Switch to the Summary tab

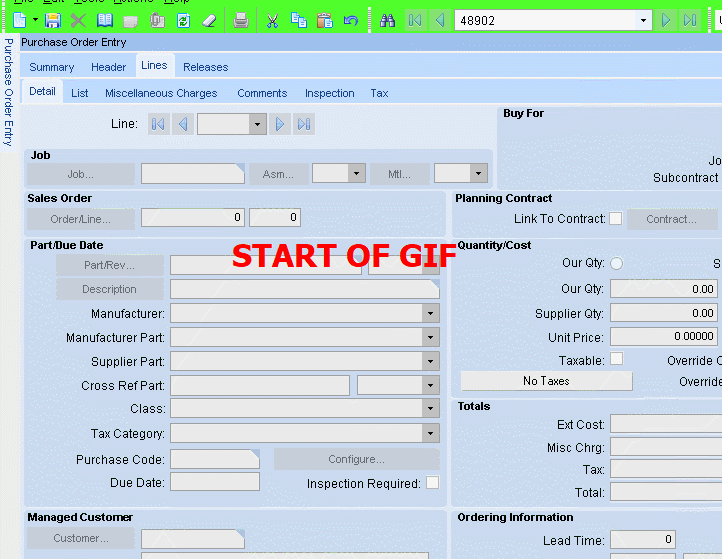click(x=52, y=67)
